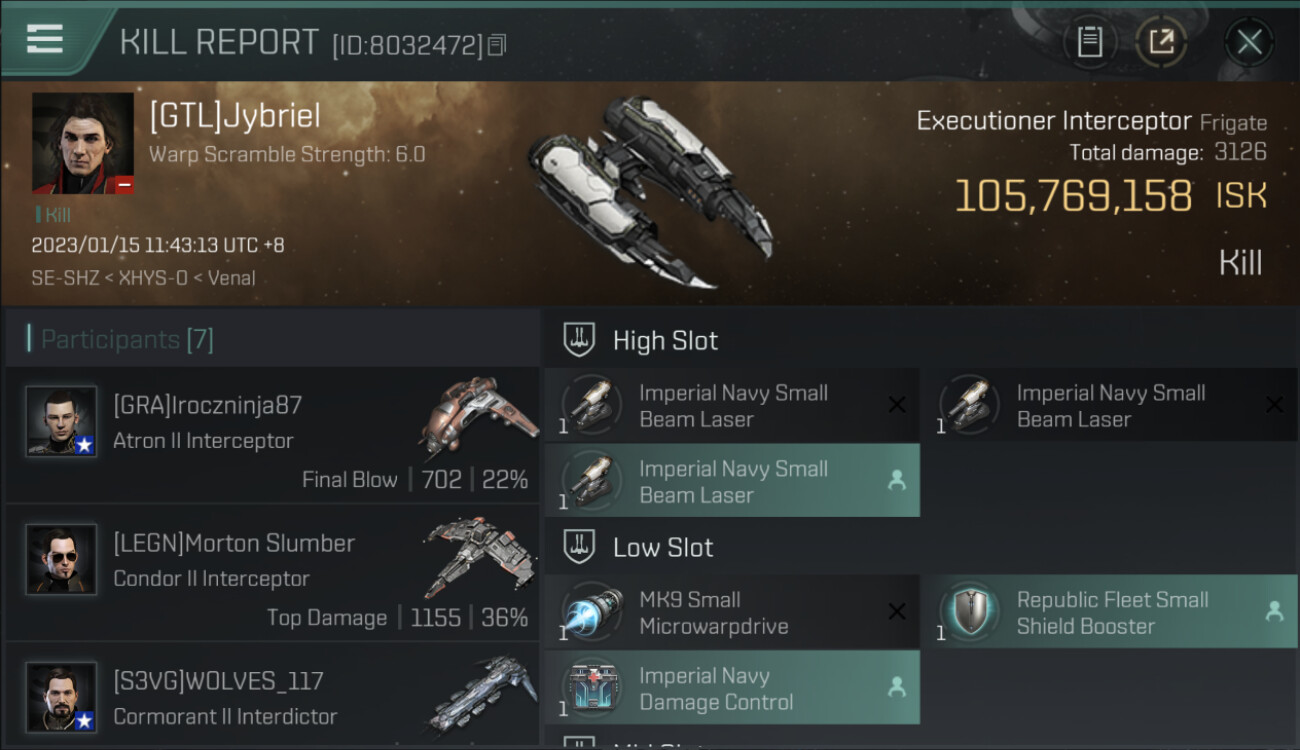The width and height of the screenshot is (1300, 750).
Task: Copy the kill report ID
Action: pyautogui.click(x=497, y=44)
